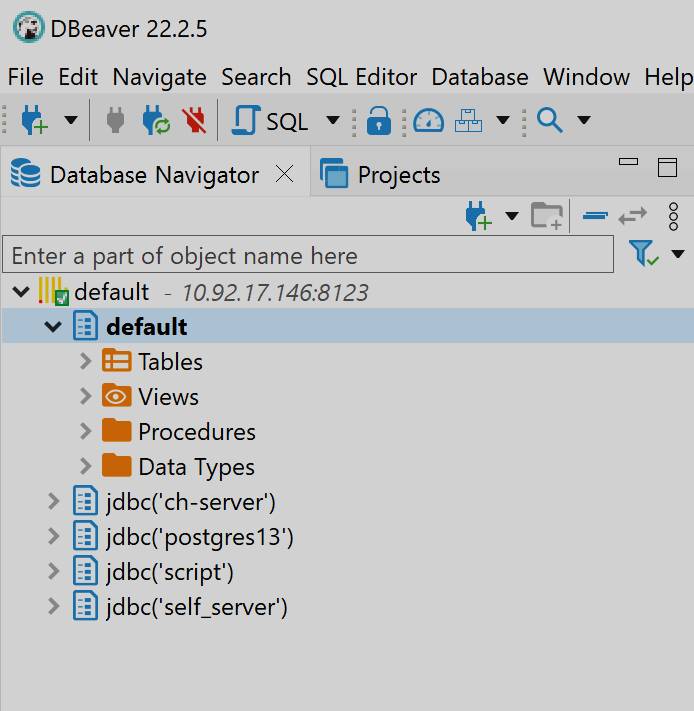Click the DBeaver beaver logo icon
The height and width of the screenshot is (711, 694).
click(x=29, y=27)
